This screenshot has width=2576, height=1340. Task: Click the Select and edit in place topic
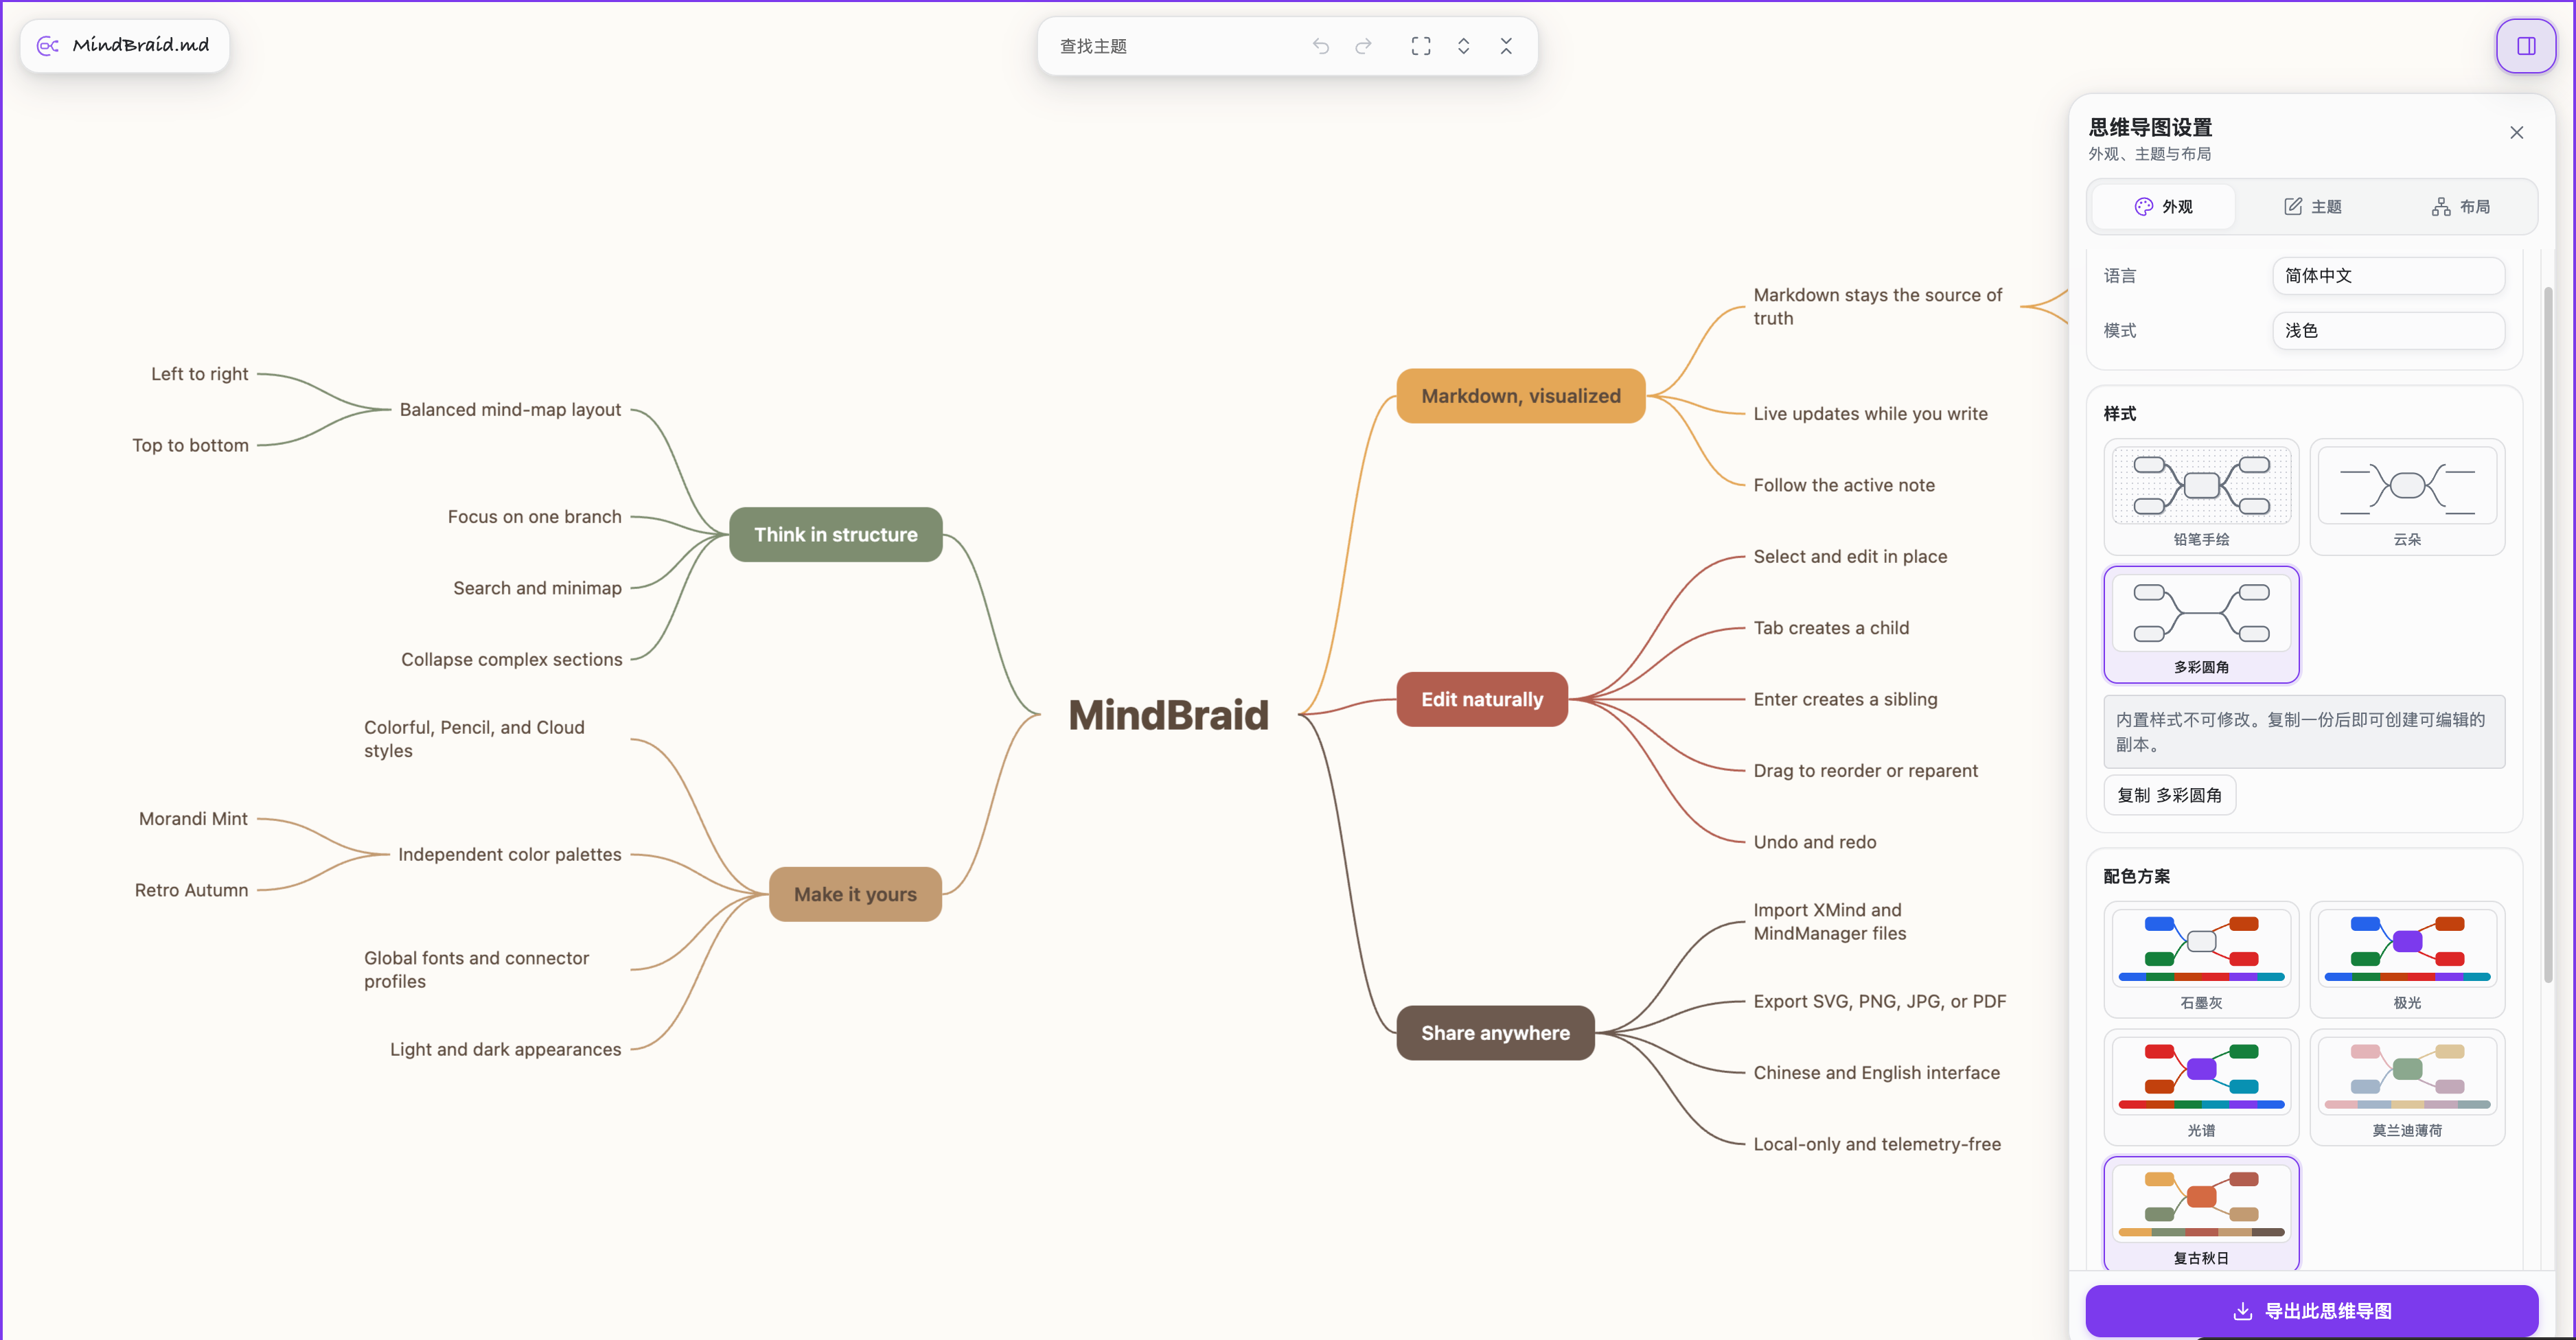coord(1850,556)
